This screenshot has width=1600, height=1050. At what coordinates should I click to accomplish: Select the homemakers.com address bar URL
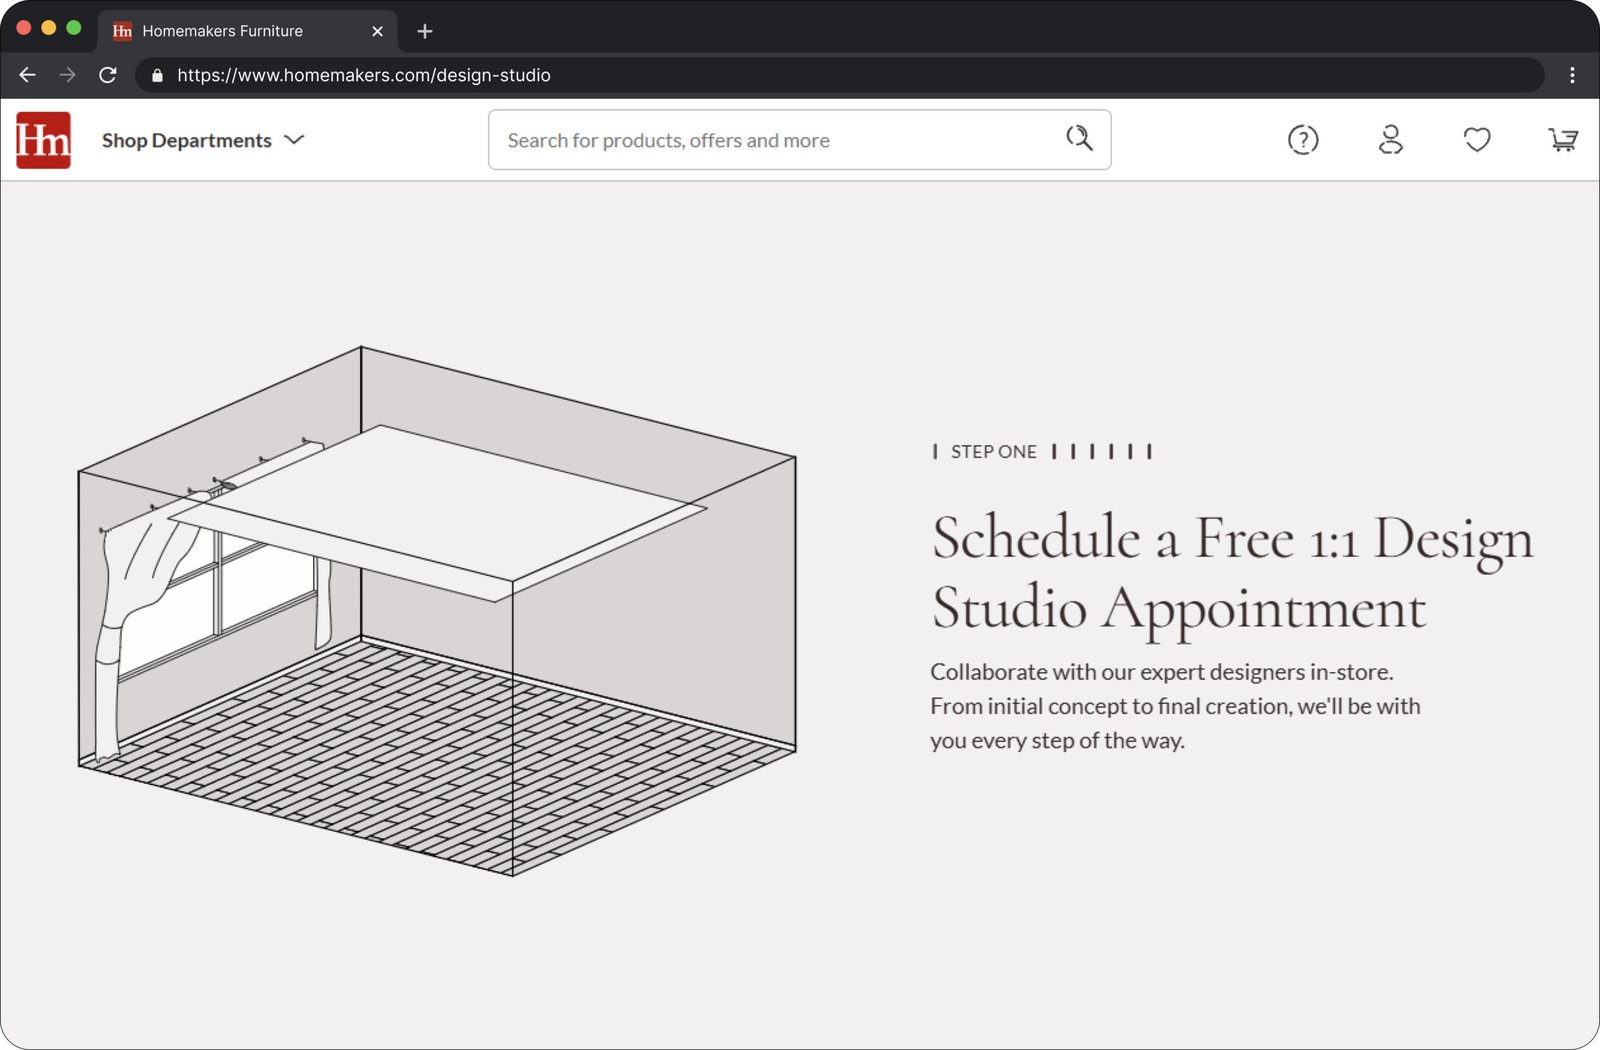[x=364, y=75]
